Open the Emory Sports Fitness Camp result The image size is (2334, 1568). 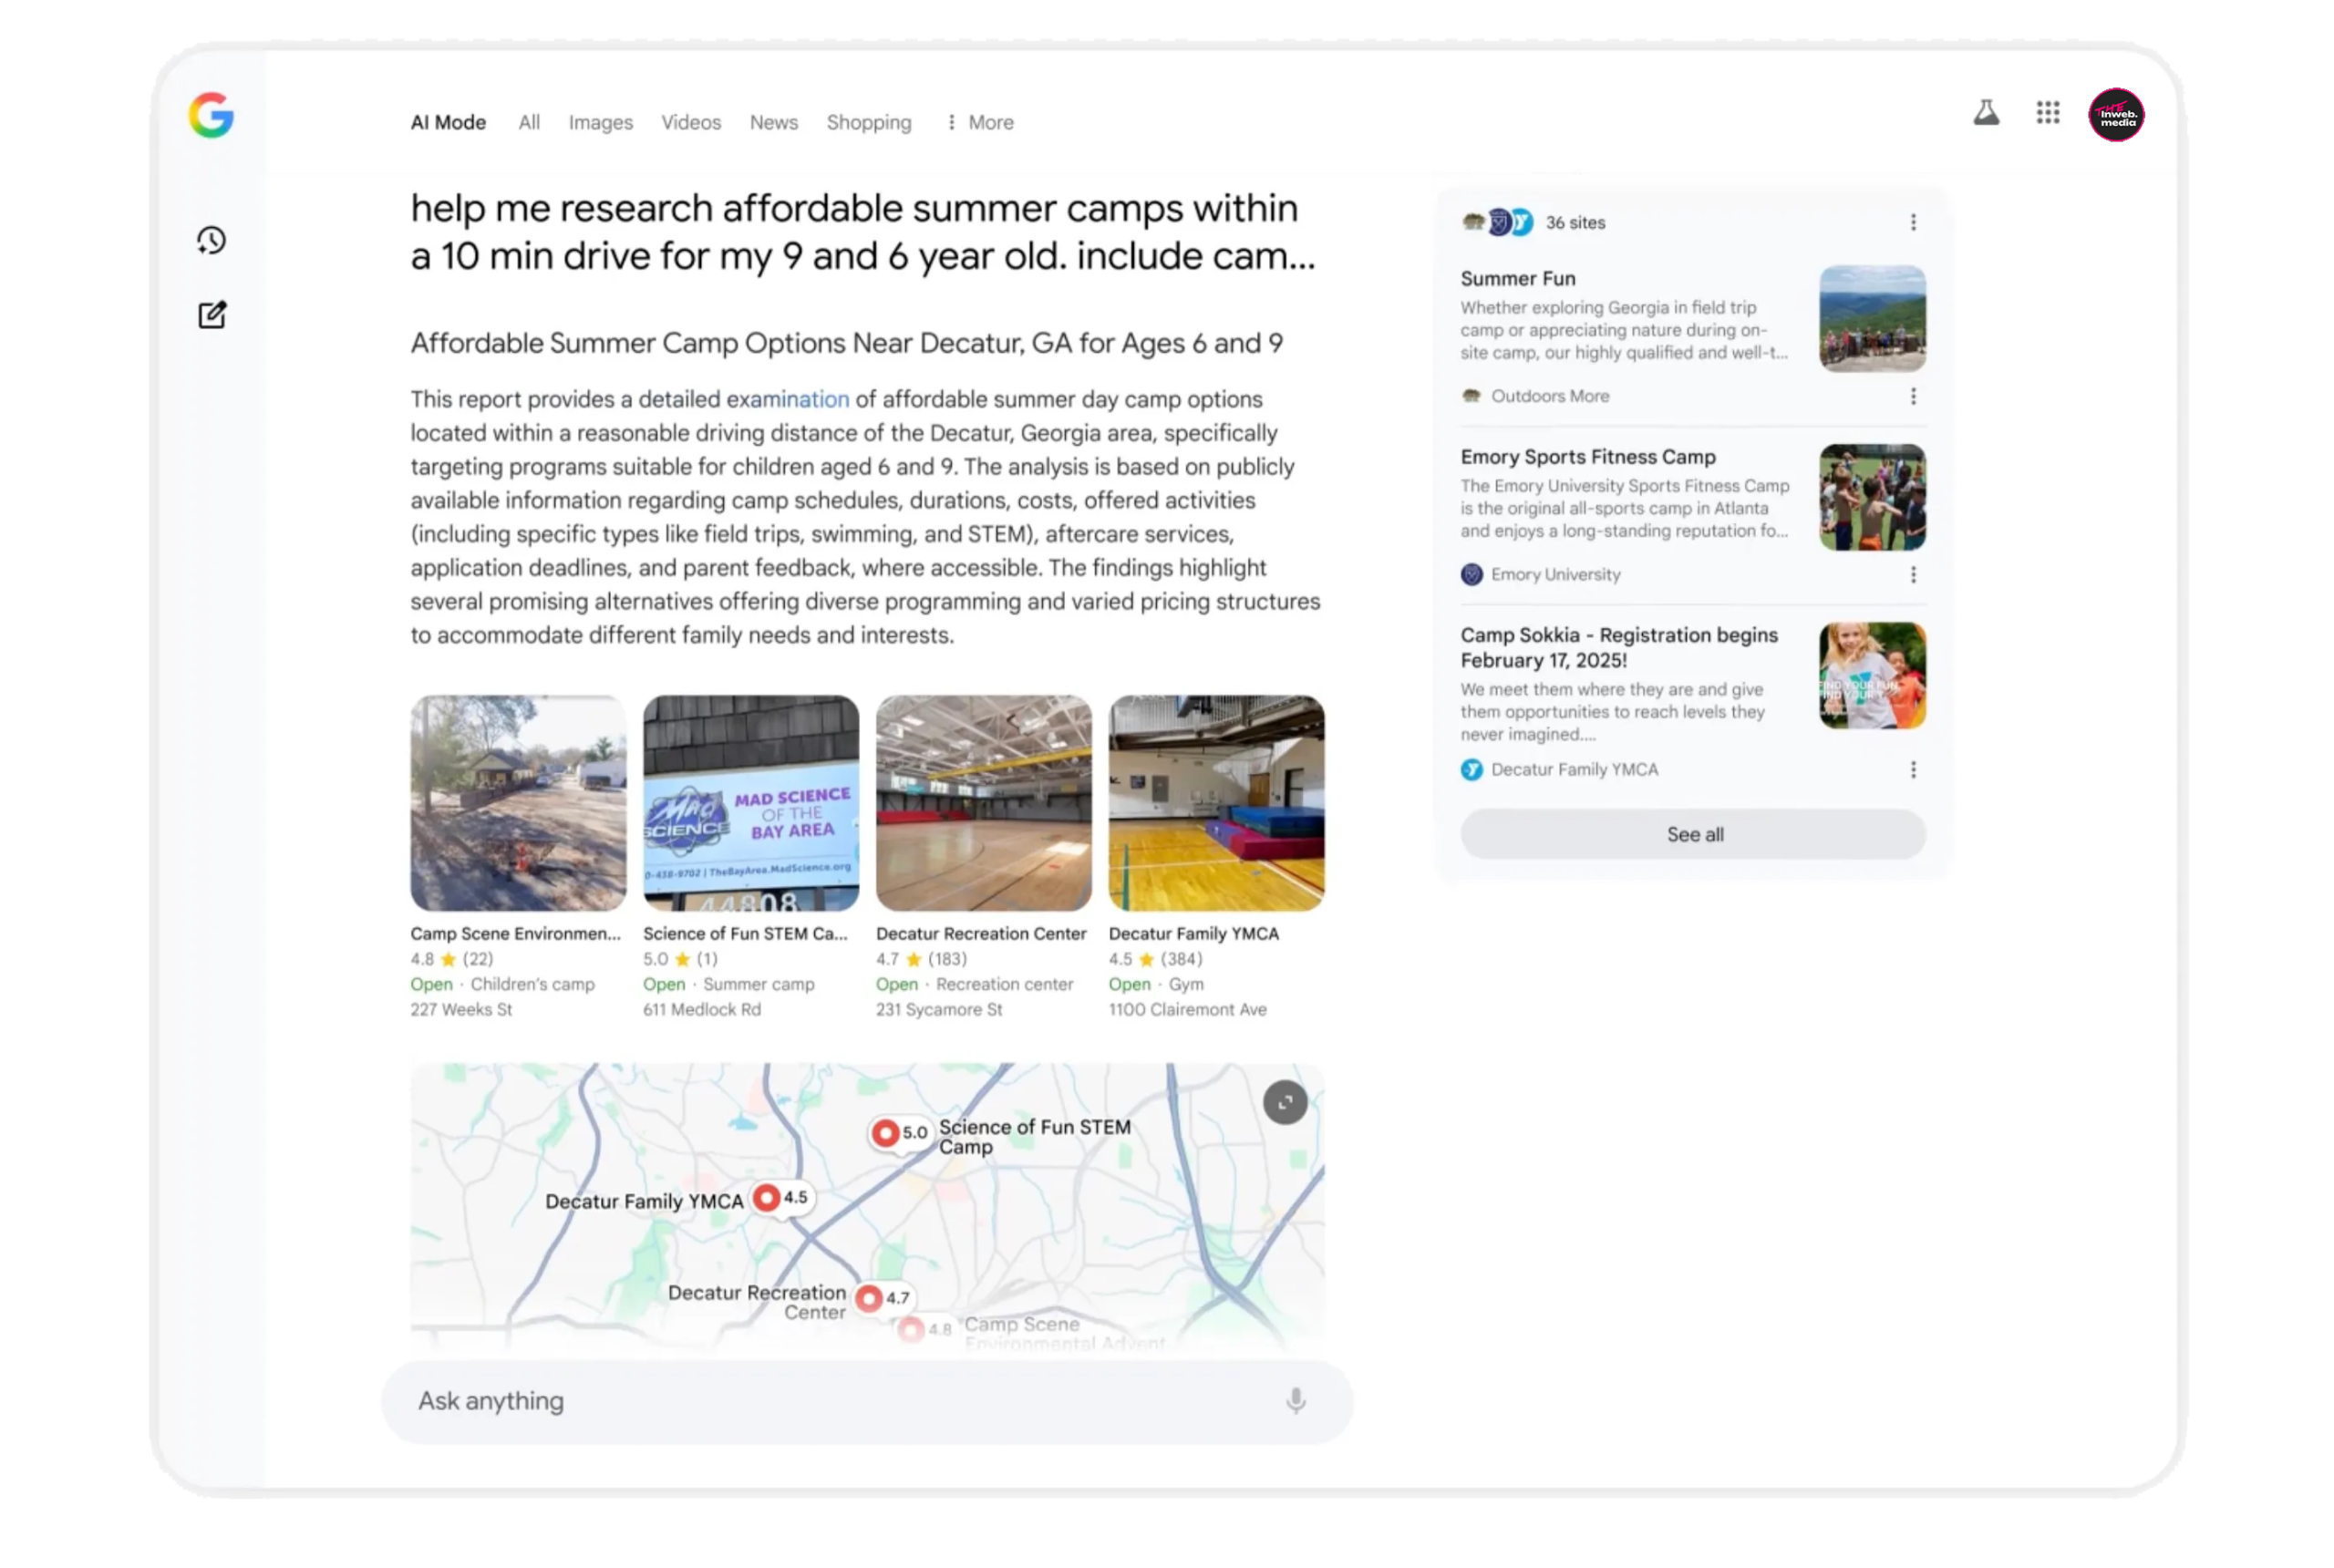coord(1588,457)
